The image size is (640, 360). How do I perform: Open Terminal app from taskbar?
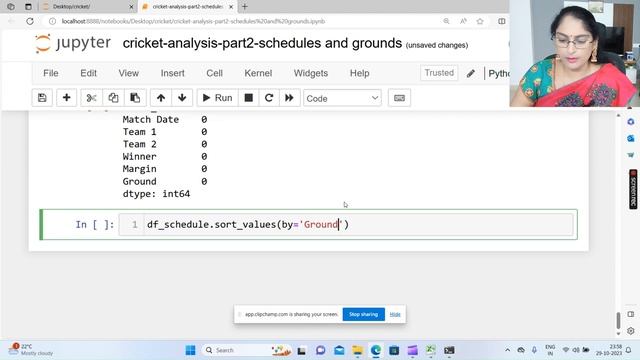(x=449, y=350)
